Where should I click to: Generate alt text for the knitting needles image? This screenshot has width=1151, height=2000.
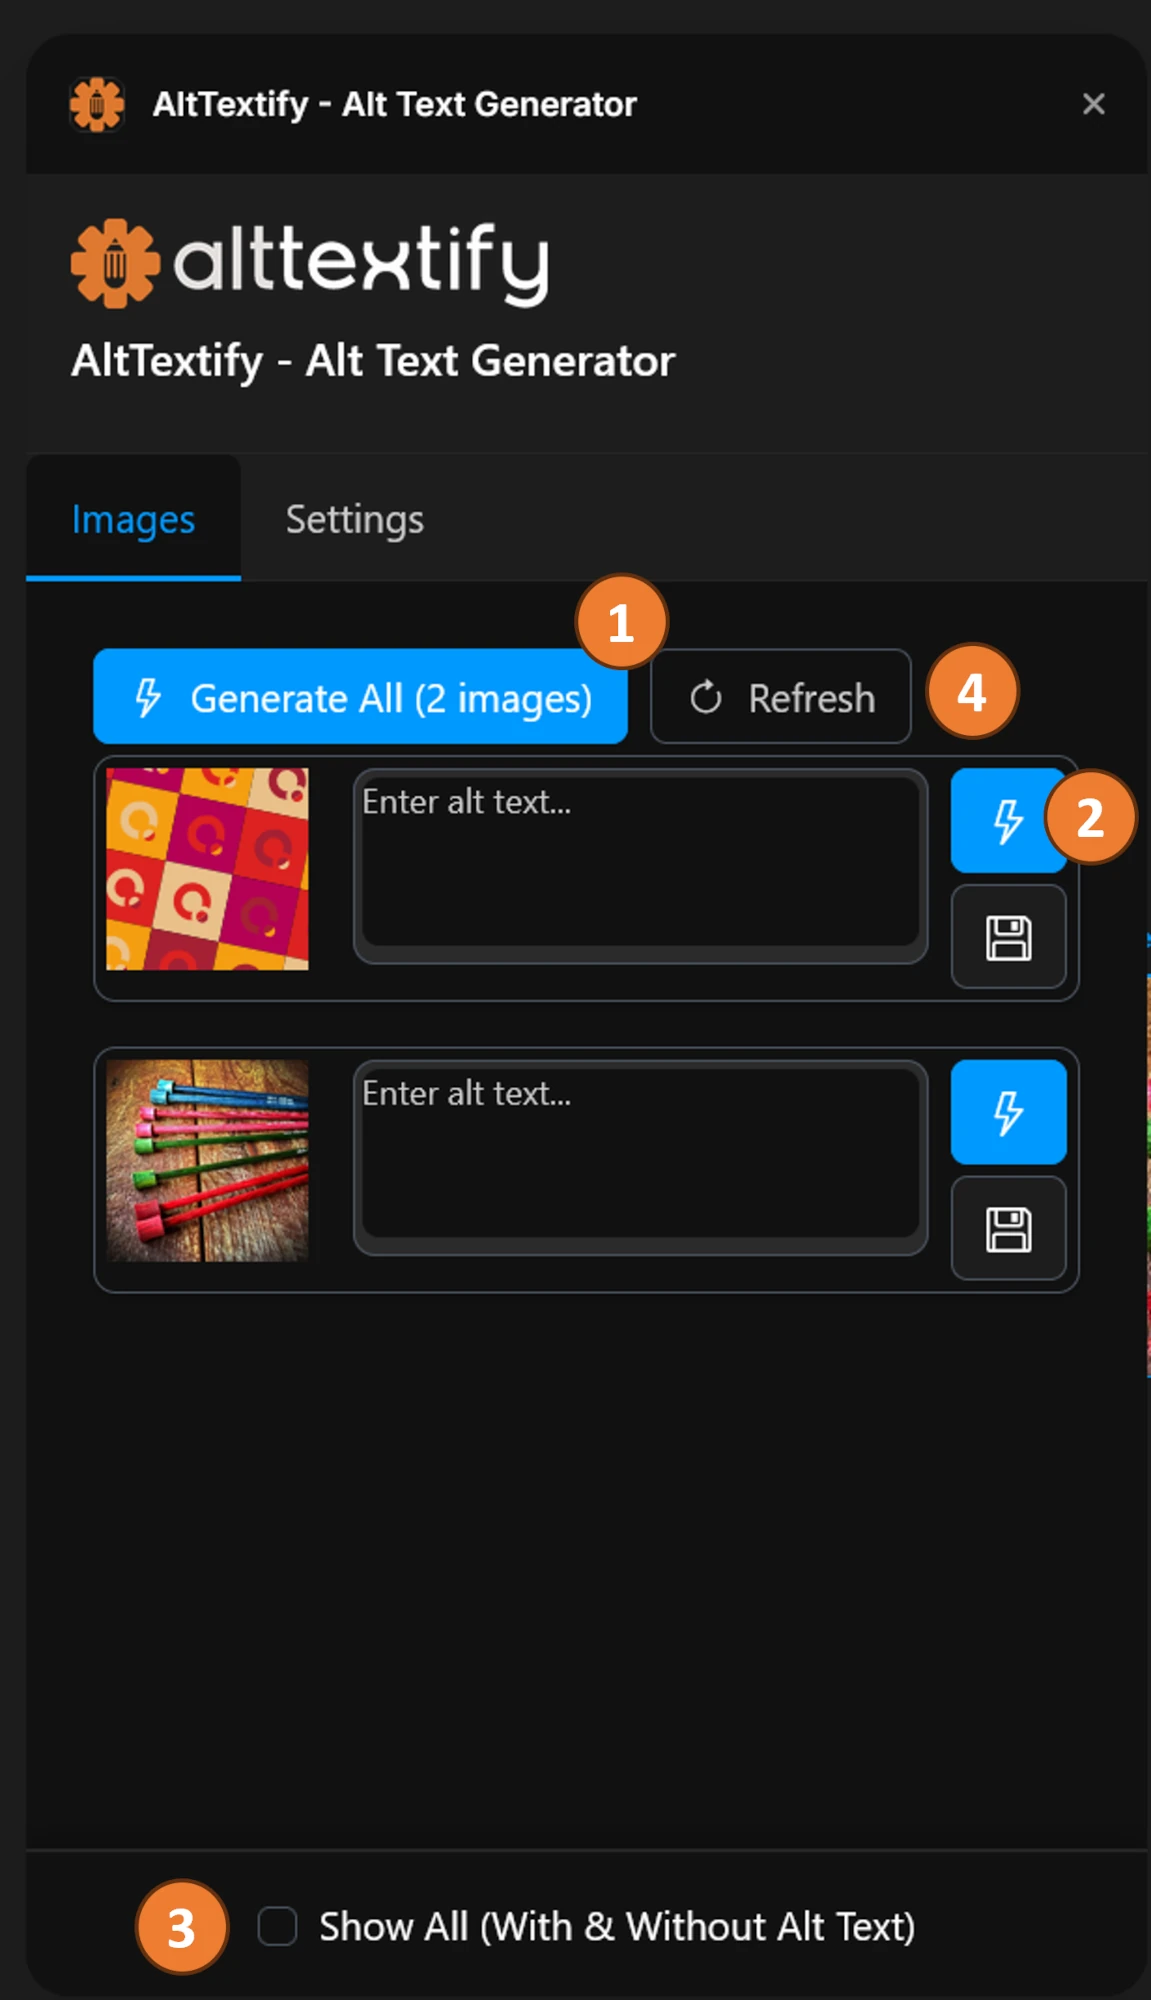click(x=1008, y=1110)
